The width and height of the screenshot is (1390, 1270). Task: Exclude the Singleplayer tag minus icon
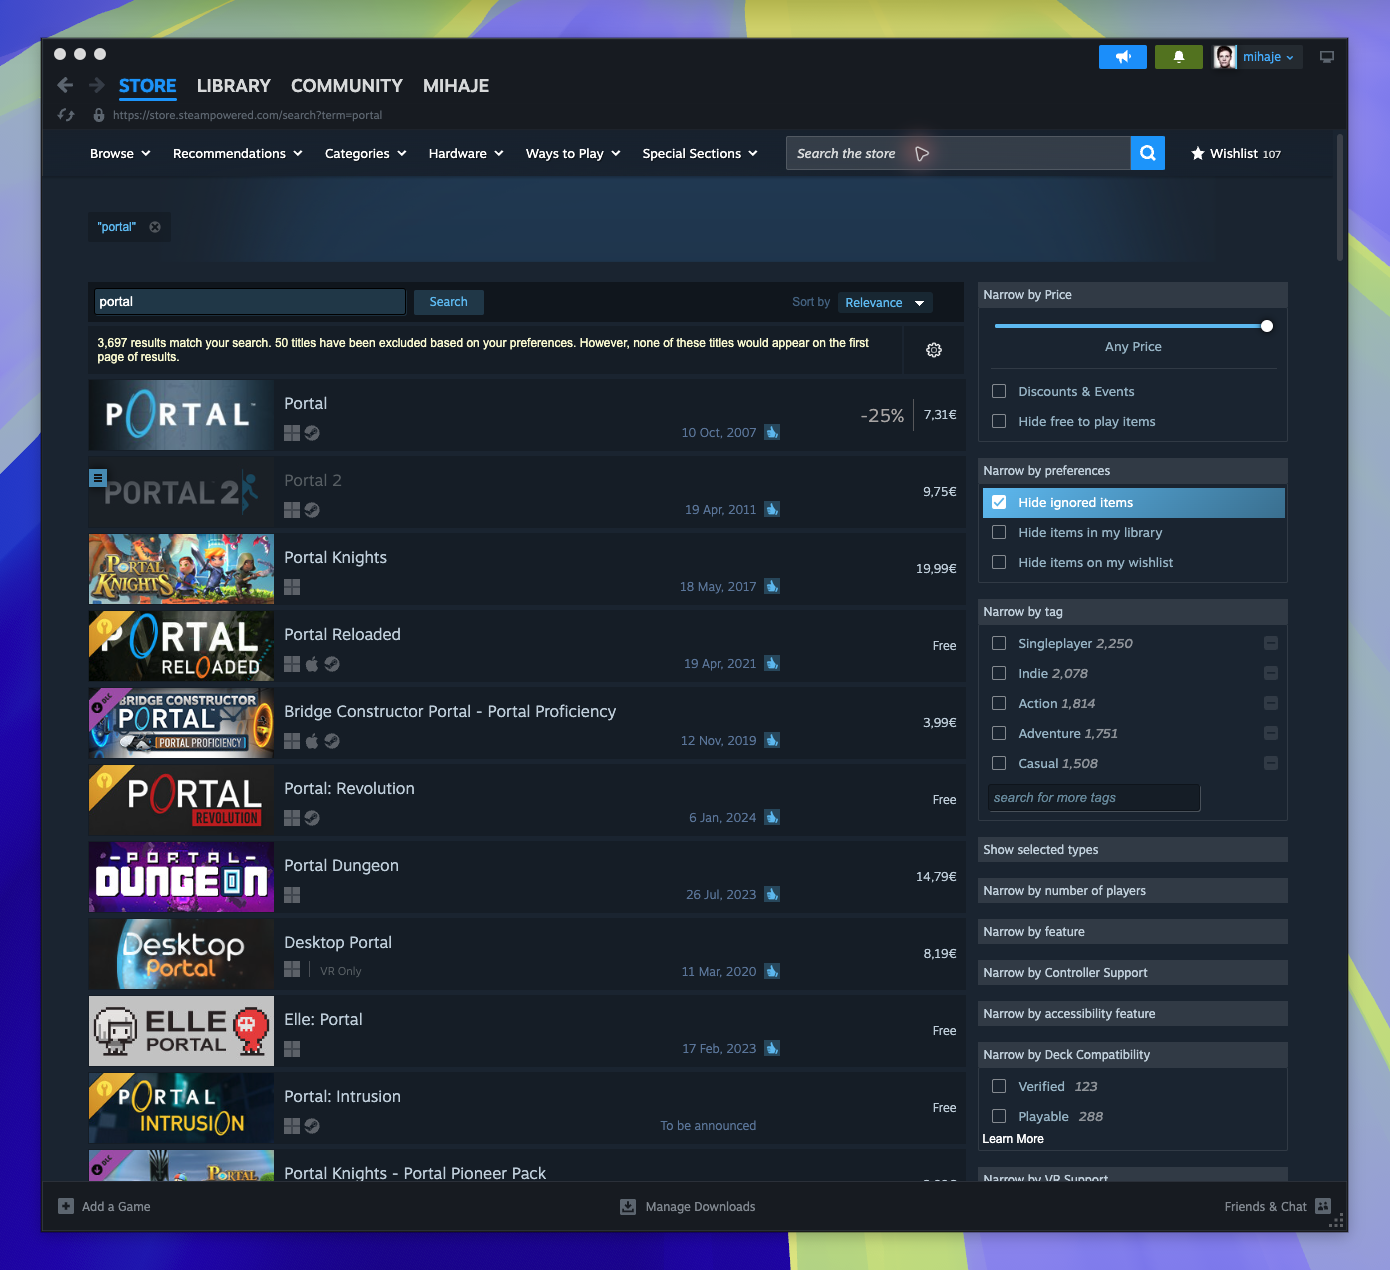[x=1271, y=643]
